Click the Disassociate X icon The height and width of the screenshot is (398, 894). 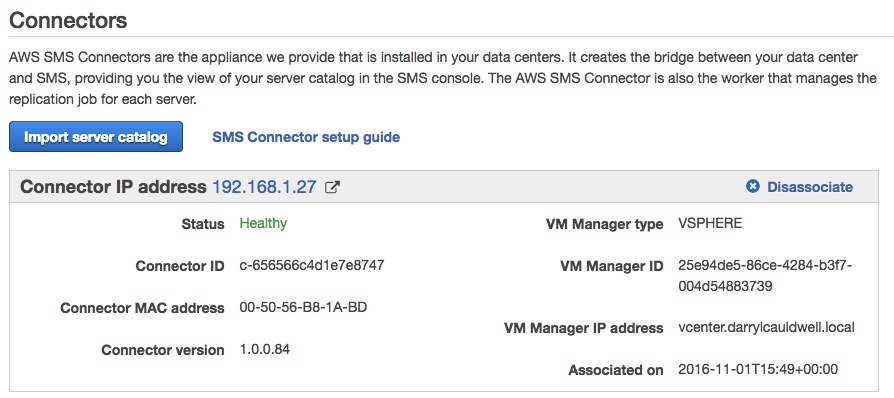[753, 186]
